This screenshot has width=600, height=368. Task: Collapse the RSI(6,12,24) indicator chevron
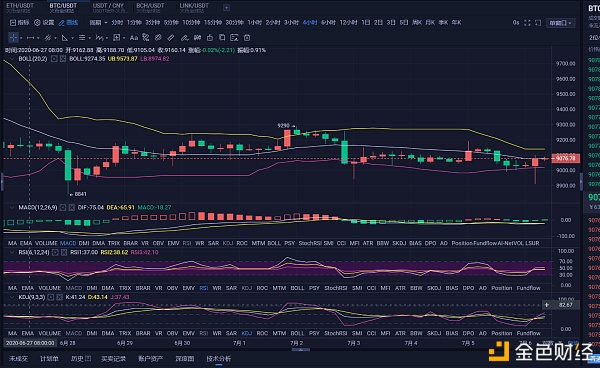click(x=12, y=252)
